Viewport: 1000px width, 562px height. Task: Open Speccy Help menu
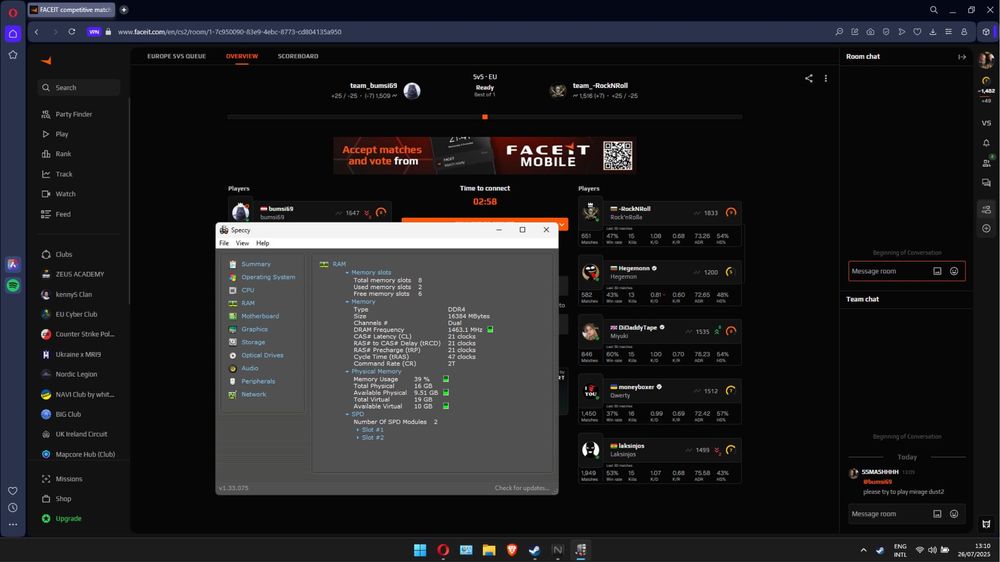click(263, 243)
